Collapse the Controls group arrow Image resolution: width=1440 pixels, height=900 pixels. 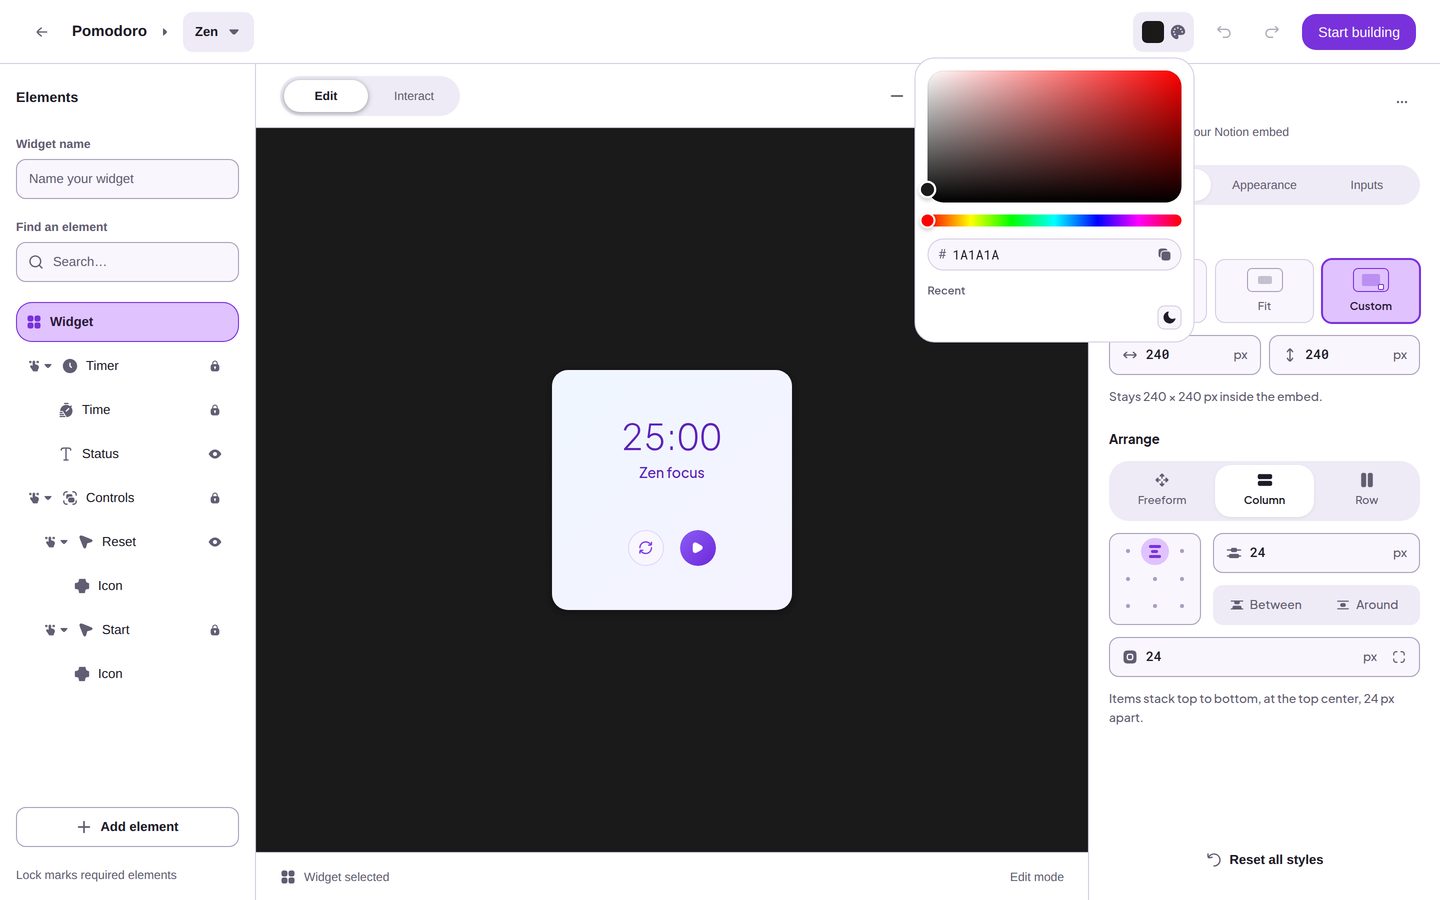[x=48, y=498]
